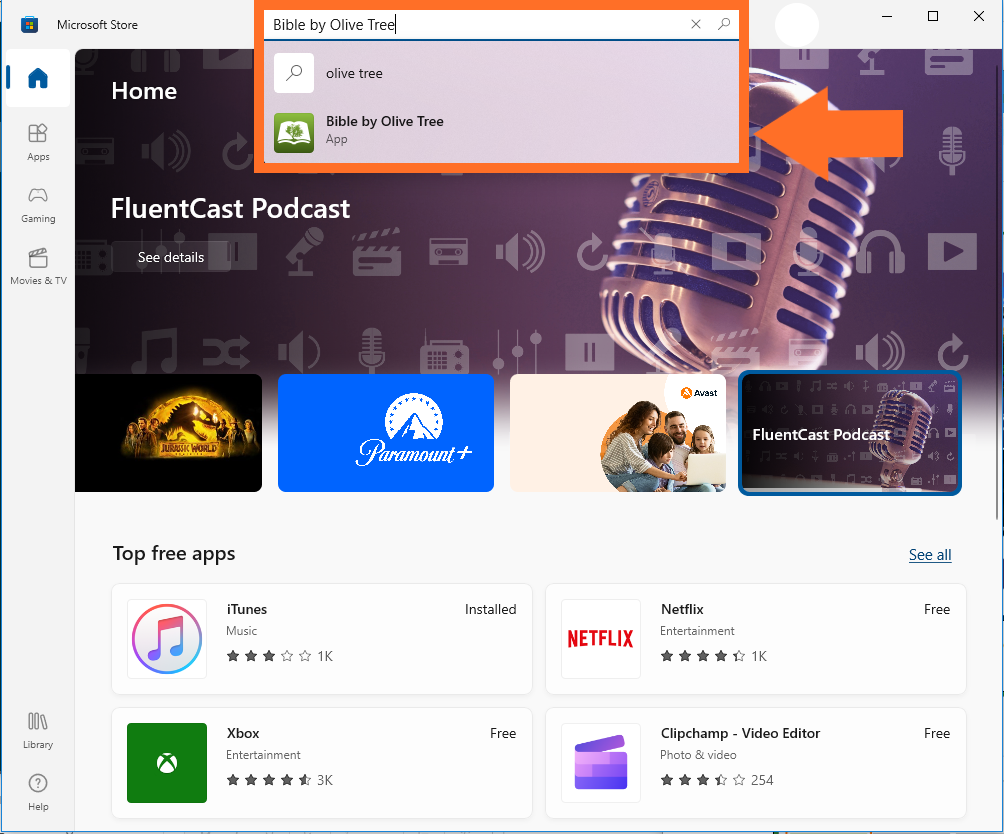
Task: Open the Jurassic World banner thumbnail
Action: (x=168, y=433)
